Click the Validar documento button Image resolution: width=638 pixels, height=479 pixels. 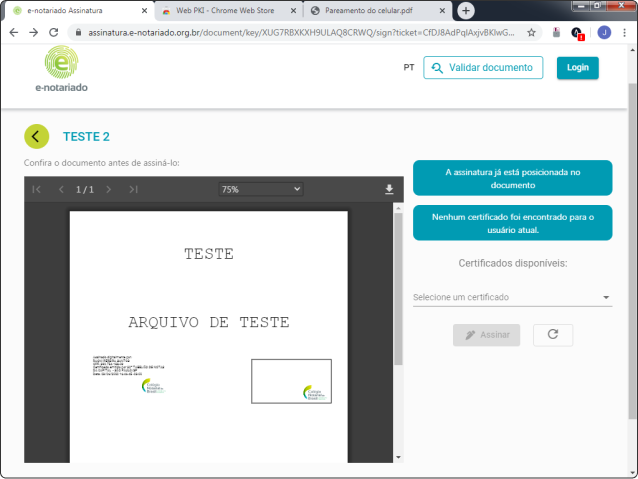[483, 68]
